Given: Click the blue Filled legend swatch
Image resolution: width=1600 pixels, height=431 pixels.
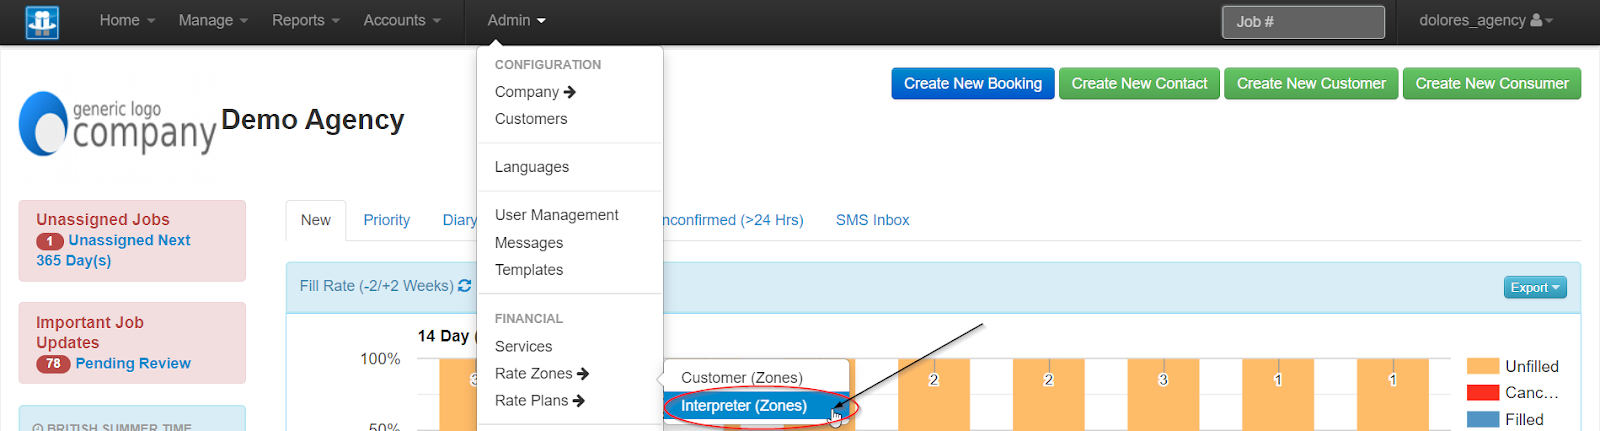Looking at the screenshot, I should click(1482, 419).
